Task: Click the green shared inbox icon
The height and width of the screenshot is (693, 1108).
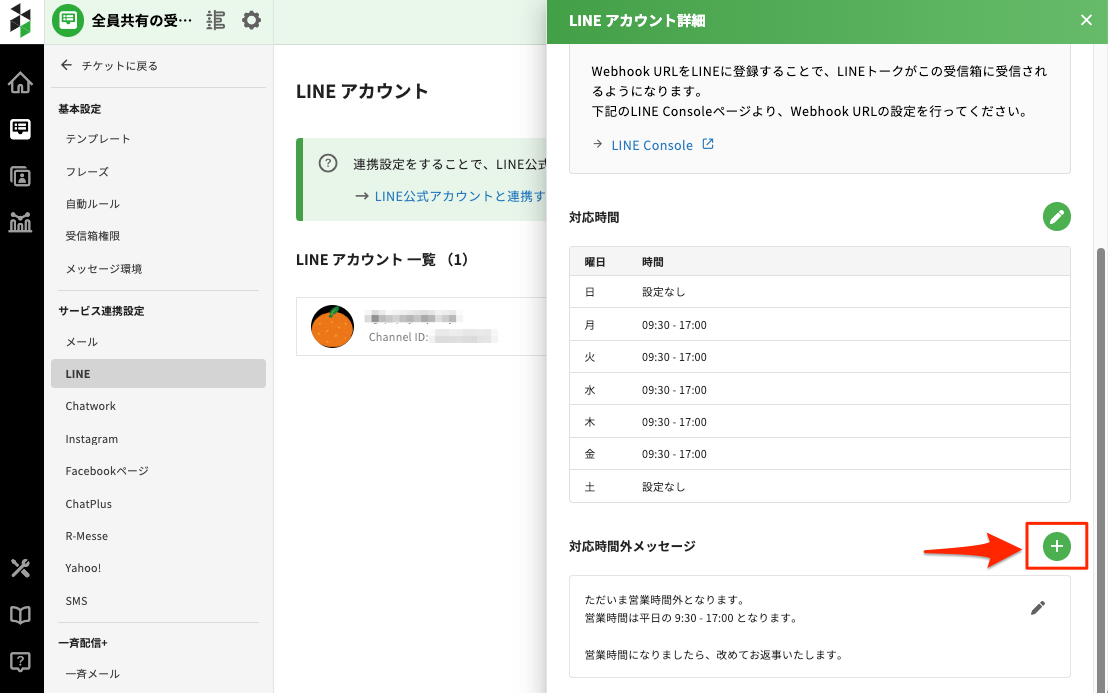Action: coord(68,20)
